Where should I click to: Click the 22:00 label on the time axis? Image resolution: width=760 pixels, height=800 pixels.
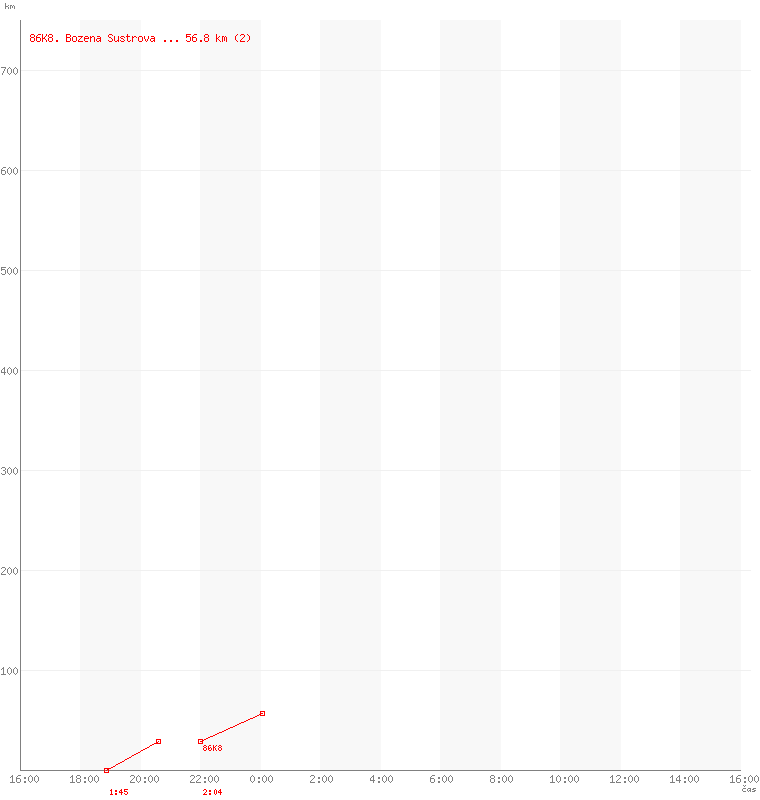coord(204,779)
